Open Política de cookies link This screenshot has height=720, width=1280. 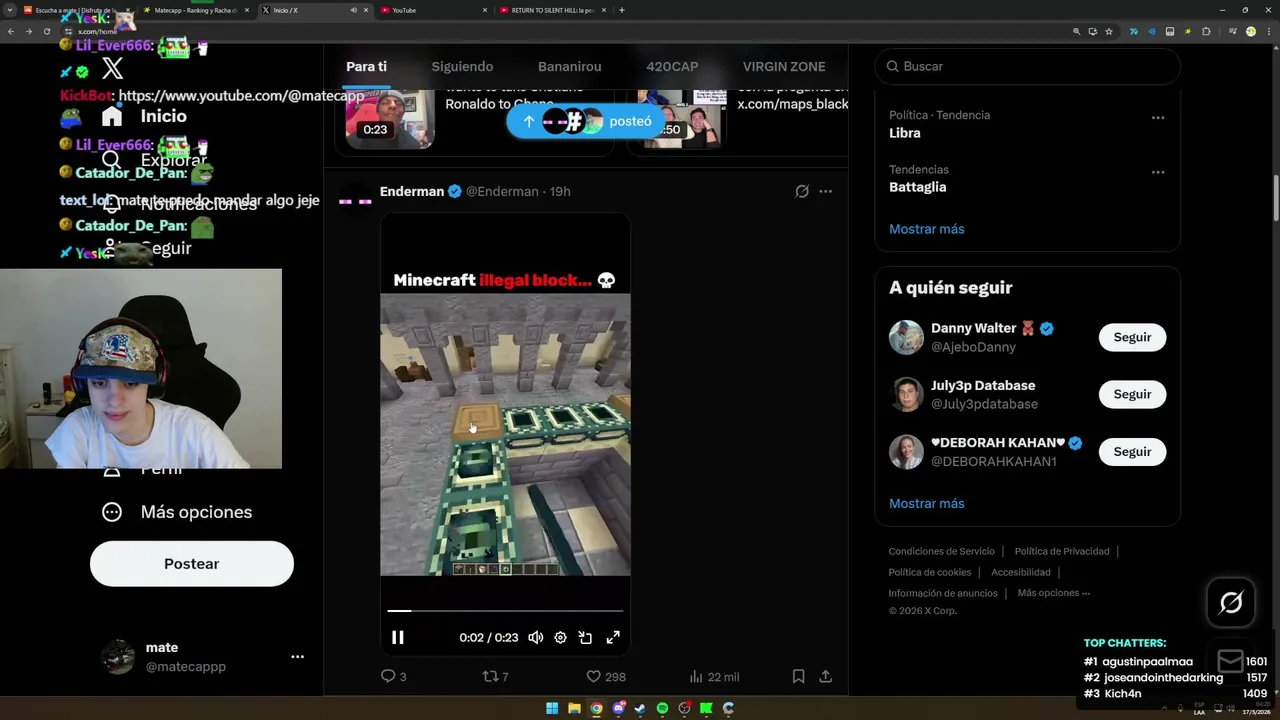[x=929, y=572]
